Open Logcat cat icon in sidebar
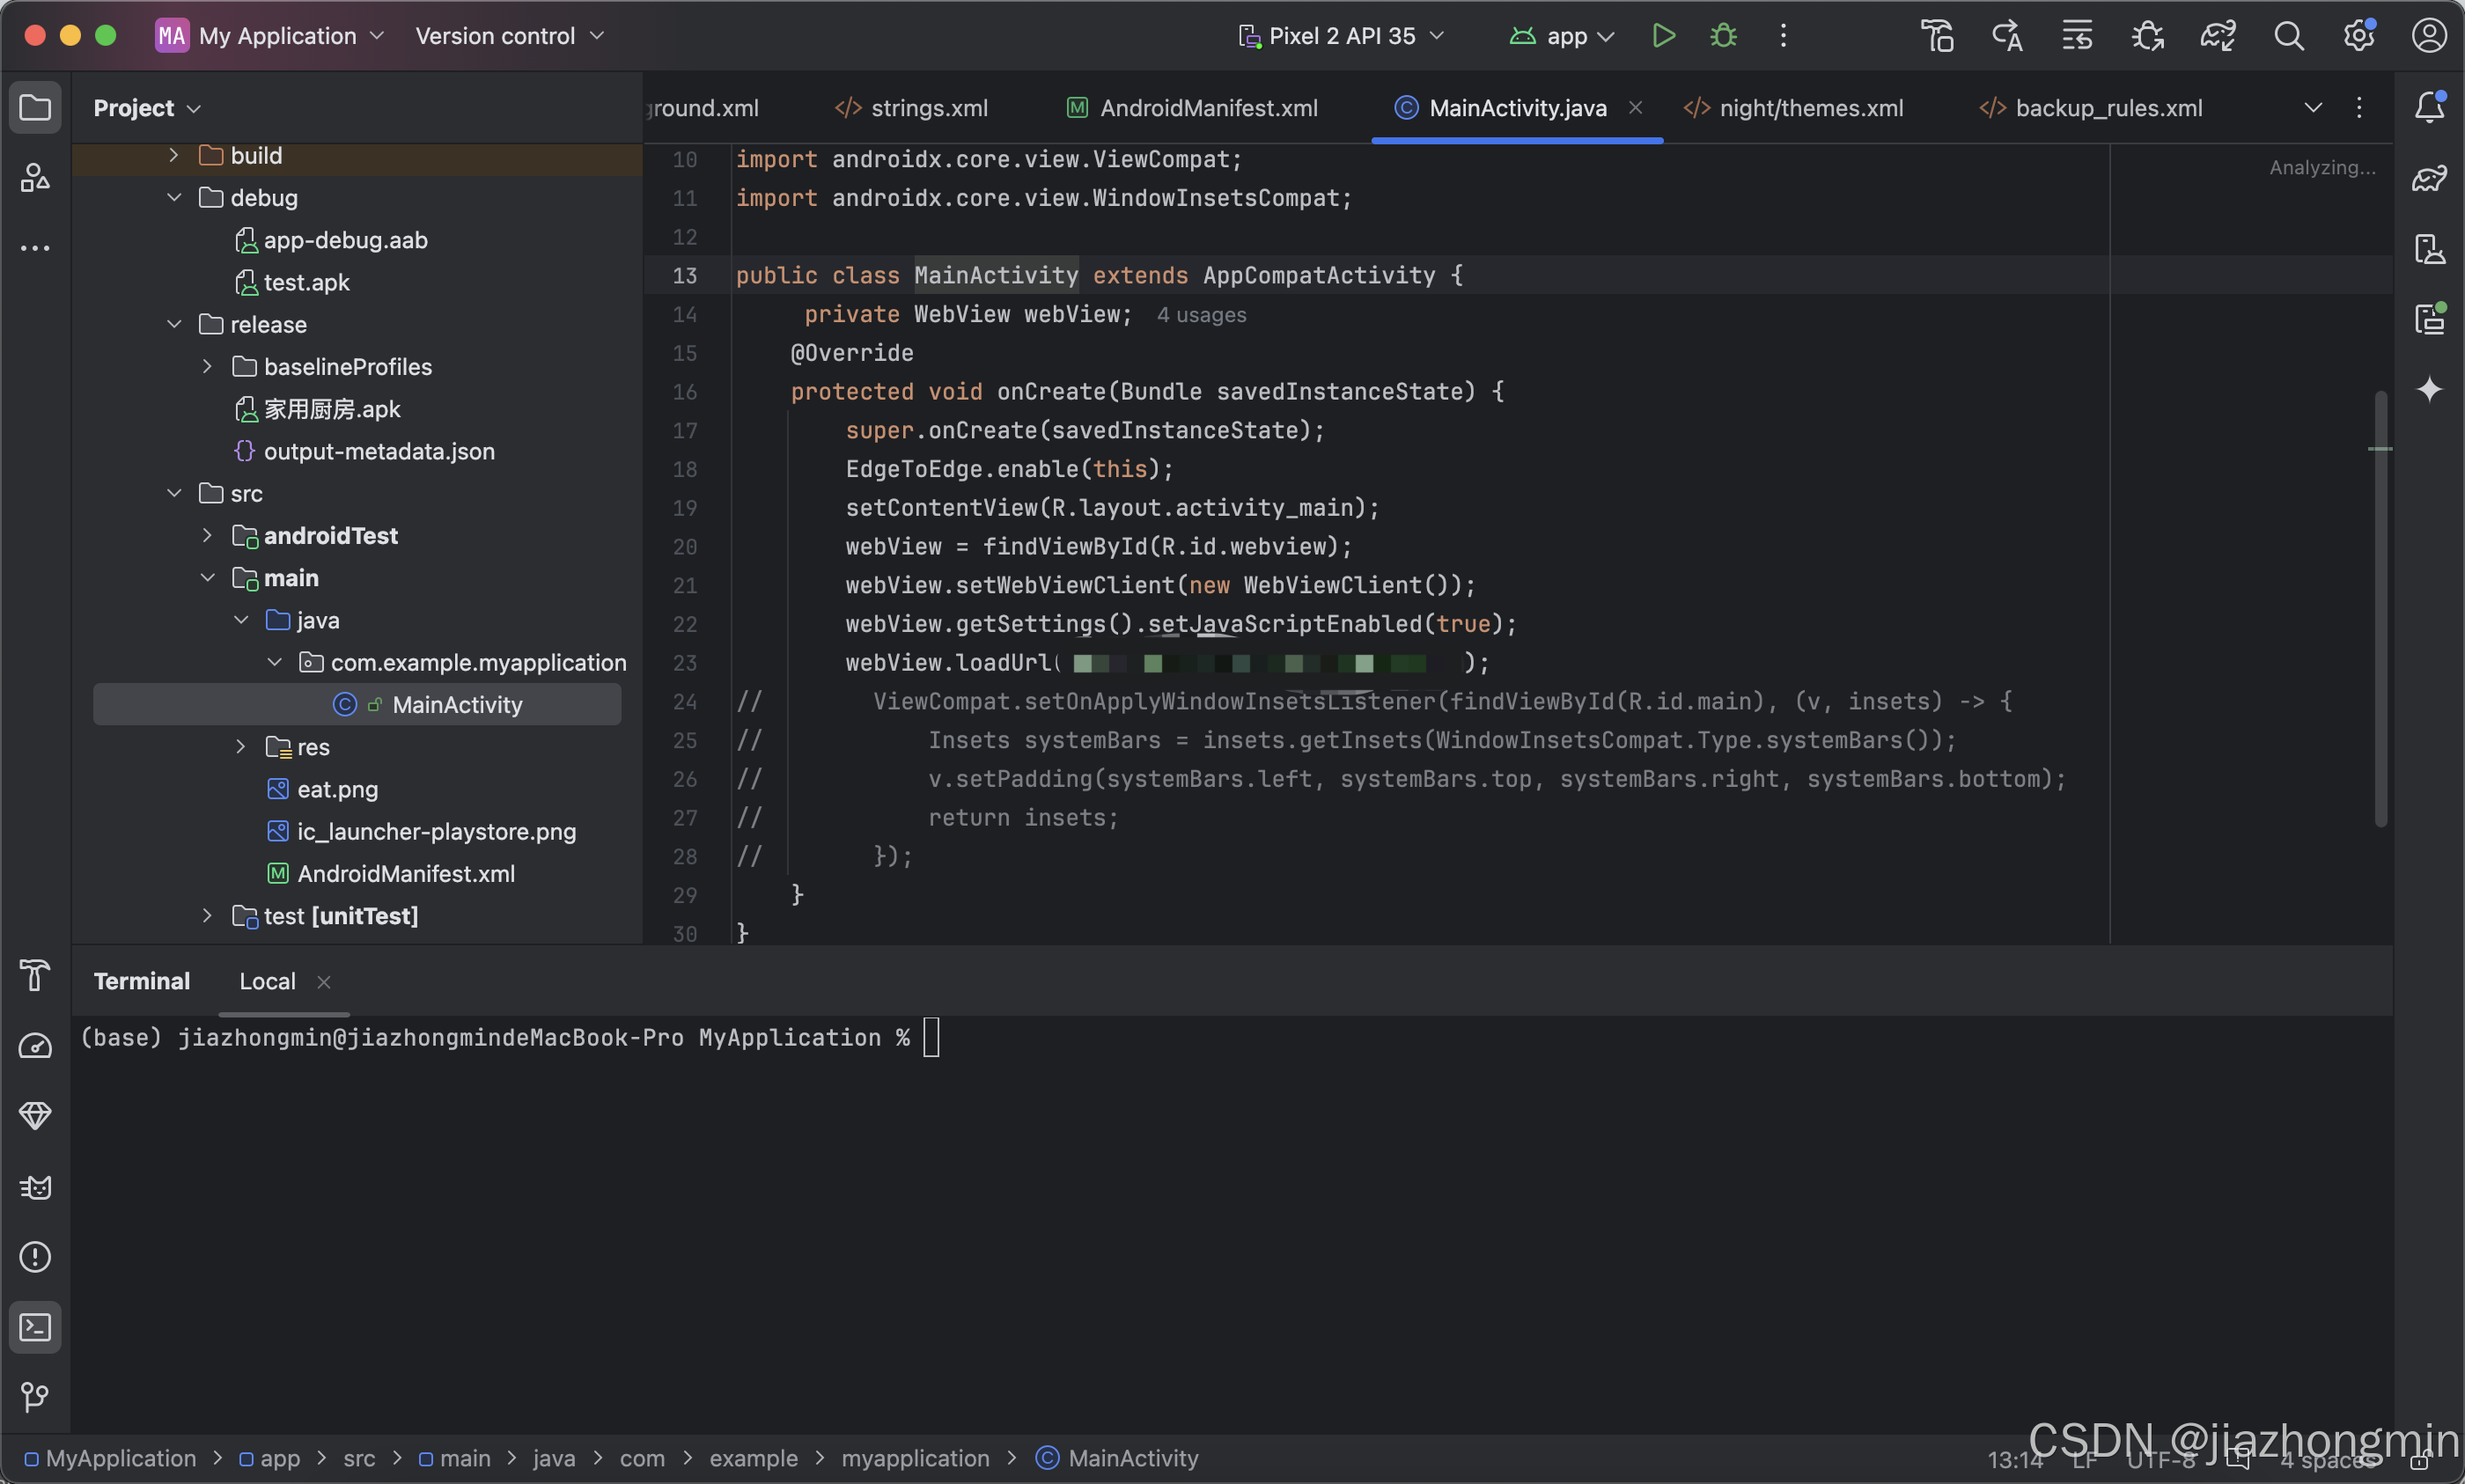Screen dimensions: 2465x1484 pyautogui.click(x=35, y=1187)
